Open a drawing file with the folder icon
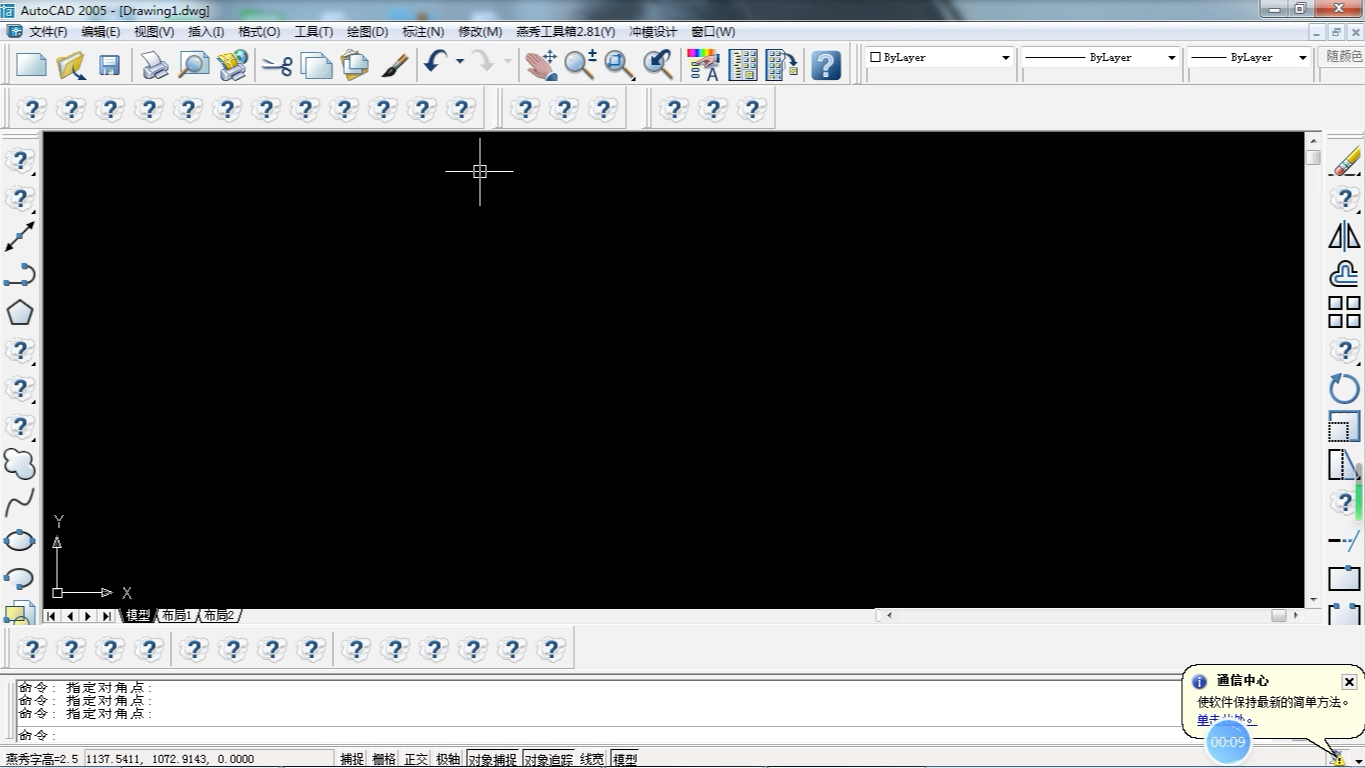 tap(71, 65)
